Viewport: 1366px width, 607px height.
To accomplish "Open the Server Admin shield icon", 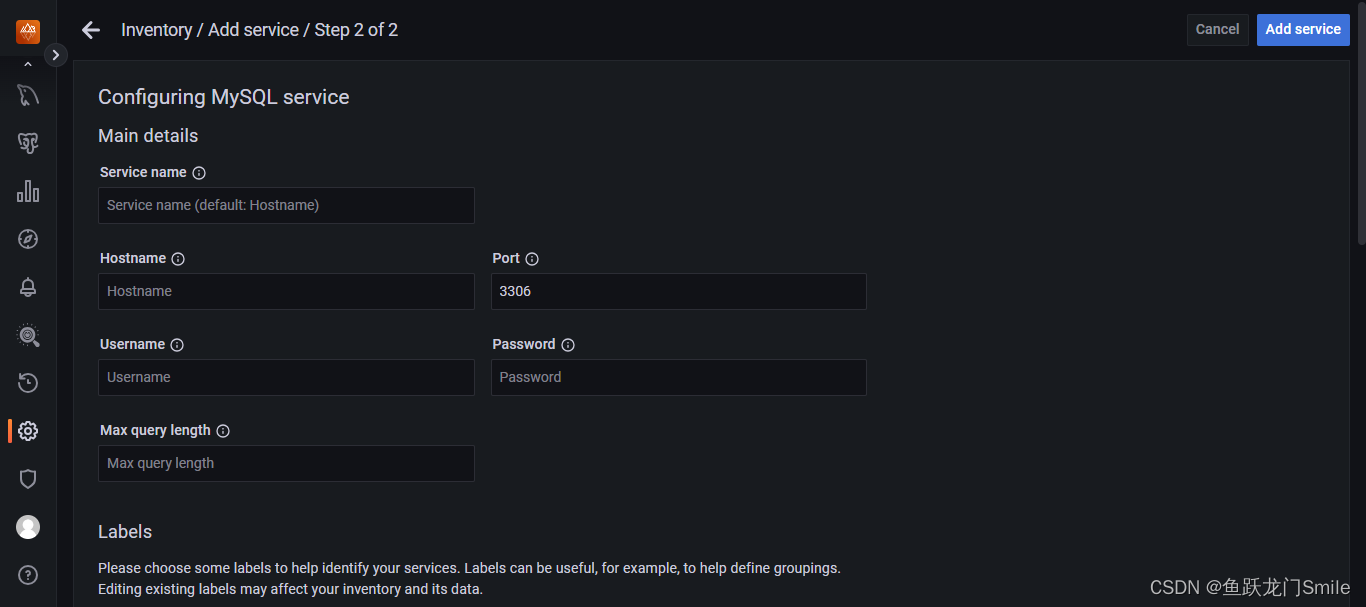I will click(28, 479).
